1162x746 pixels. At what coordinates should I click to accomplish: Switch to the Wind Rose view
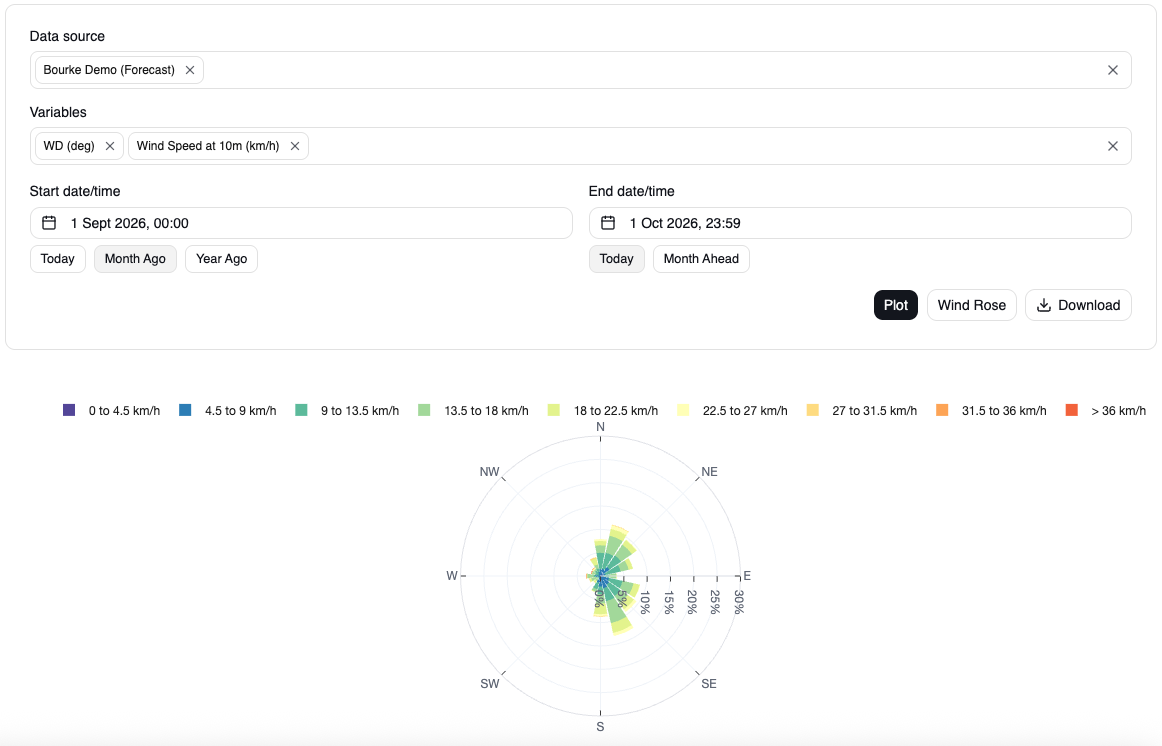click(972, 305)
